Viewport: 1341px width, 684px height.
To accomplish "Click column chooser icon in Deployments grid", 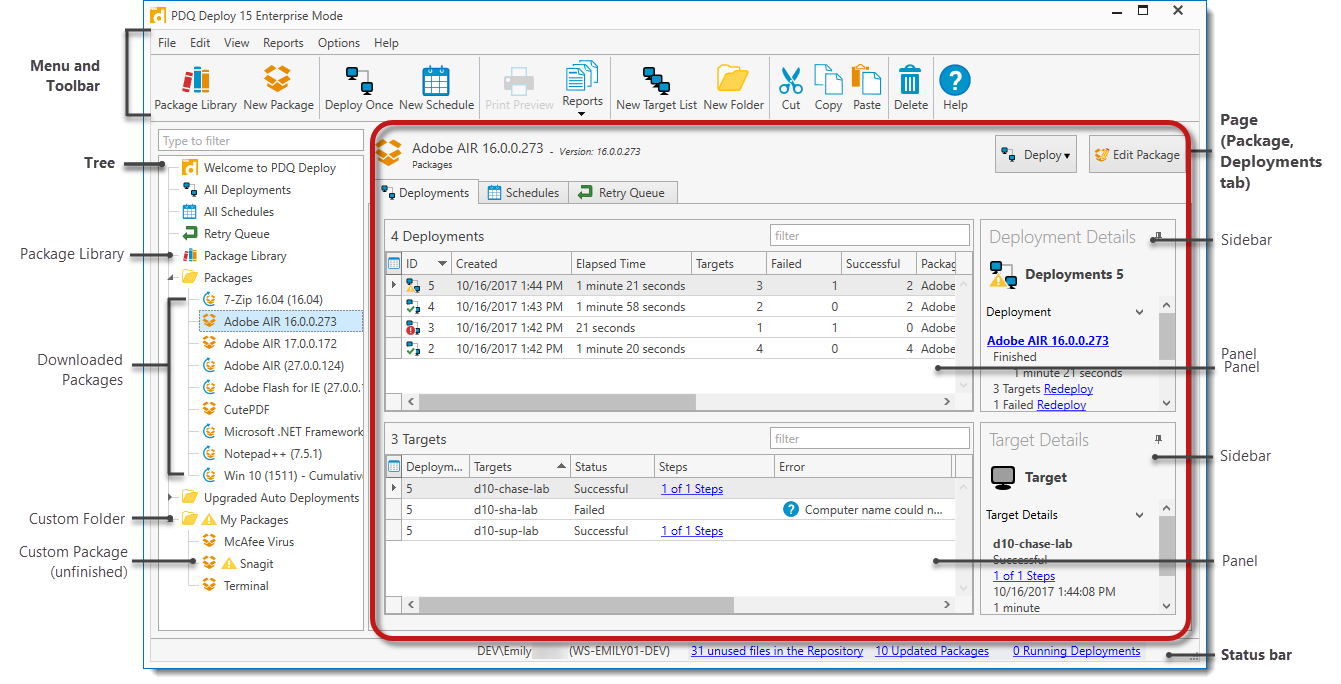I will click(394, 264).
